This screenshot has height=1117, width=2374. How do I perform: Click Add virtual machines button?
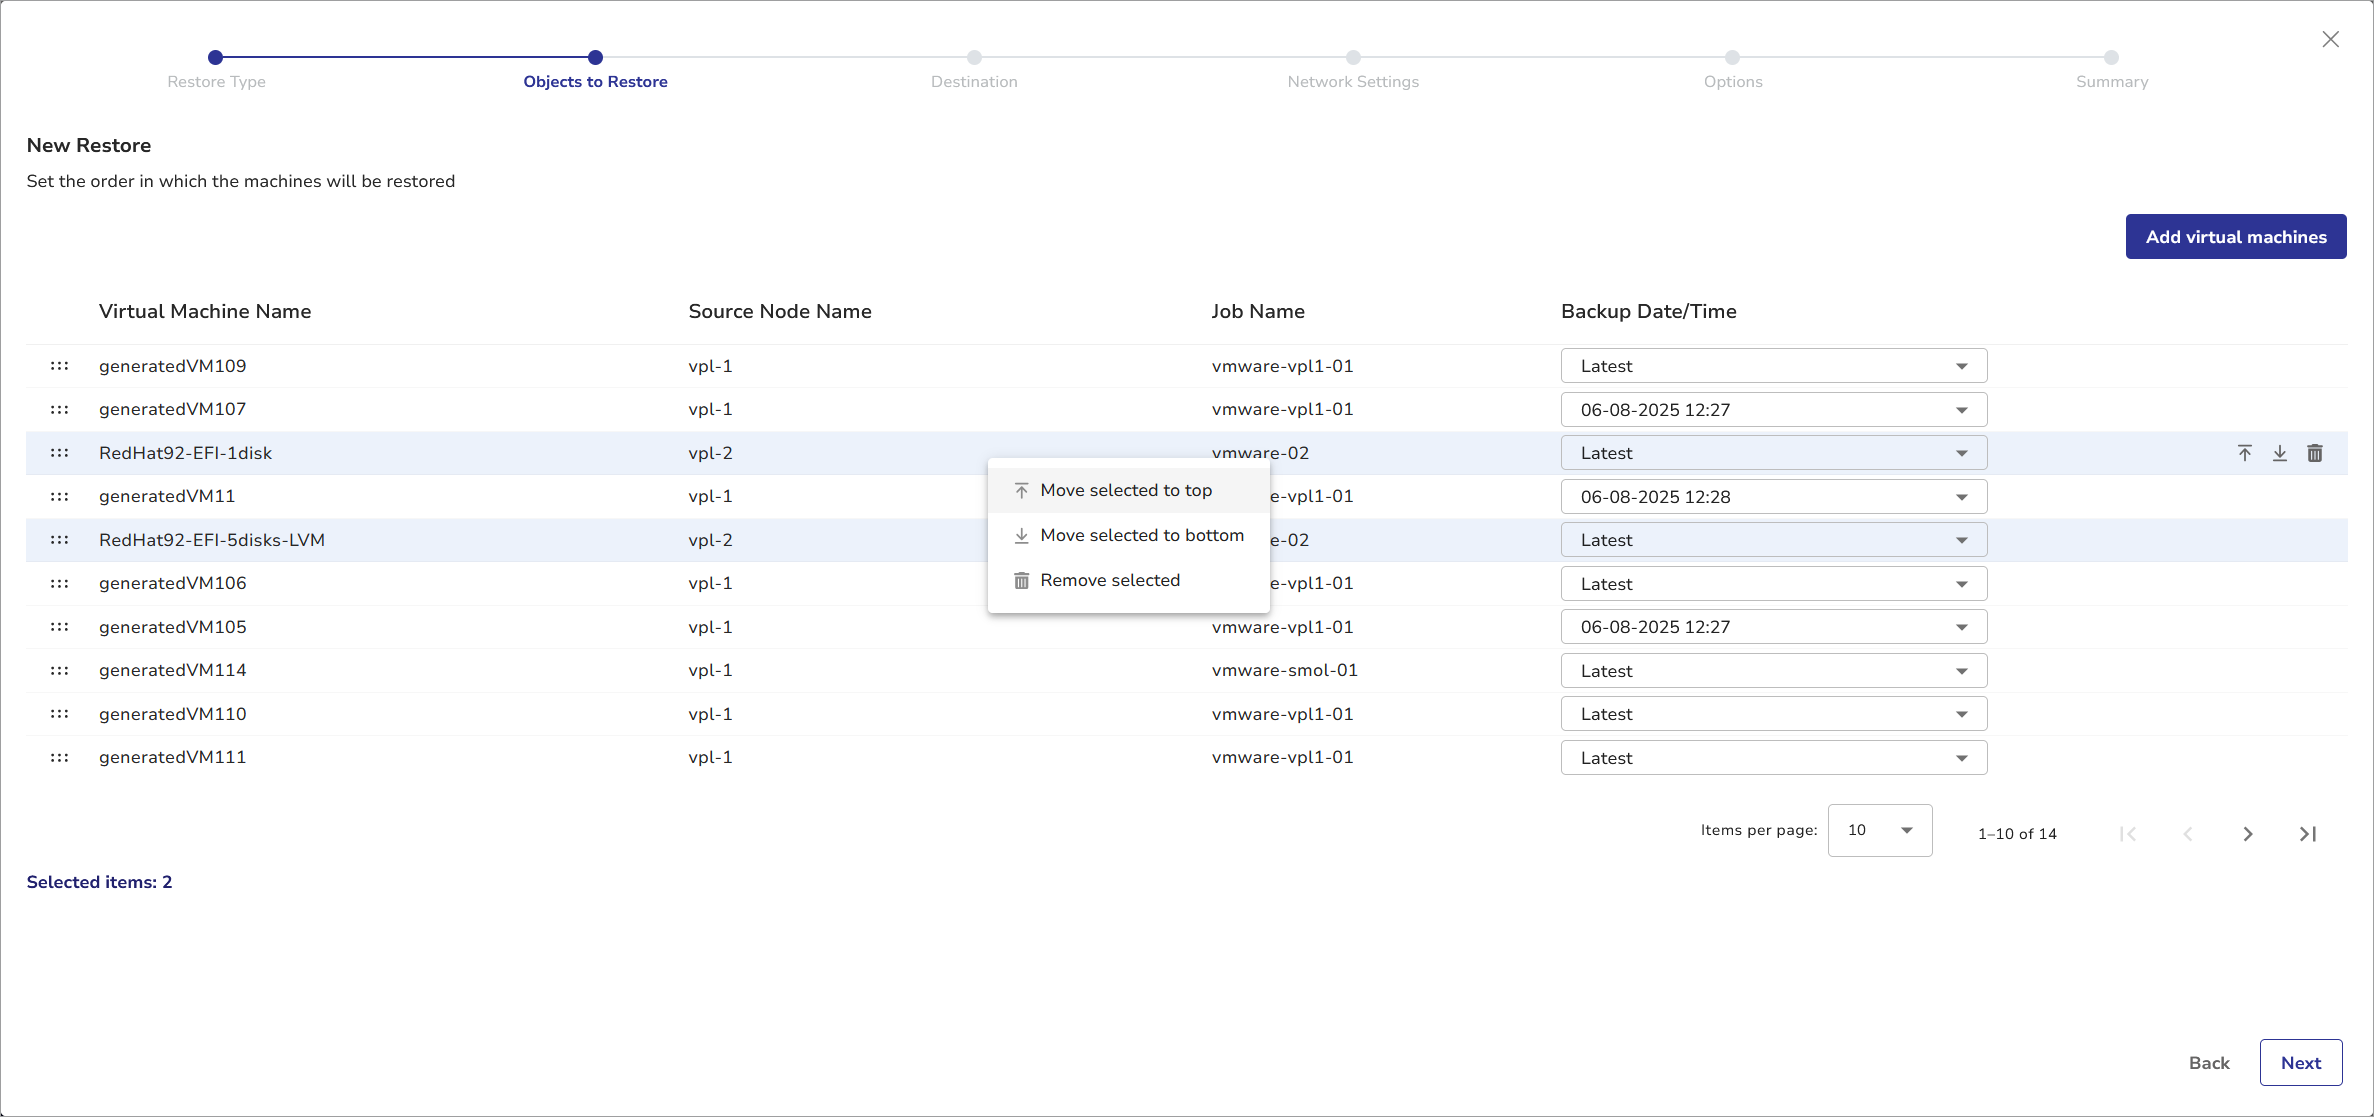[2235, 237]
